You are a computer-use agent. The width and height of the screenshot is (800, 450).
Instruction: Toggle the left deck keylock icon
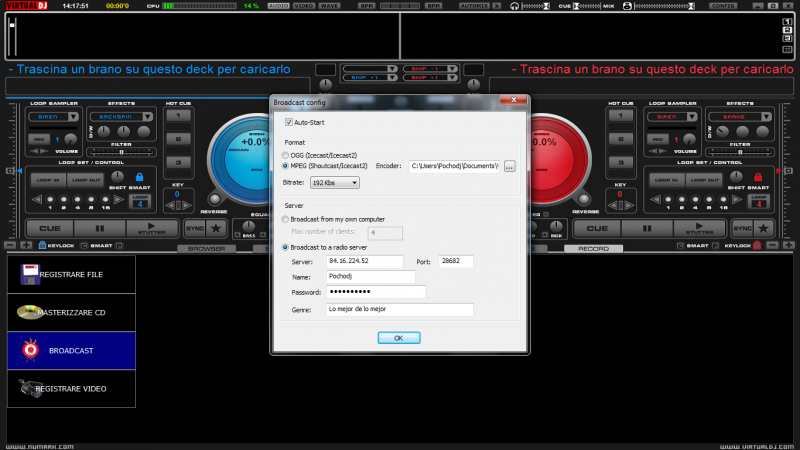(42, 245)
